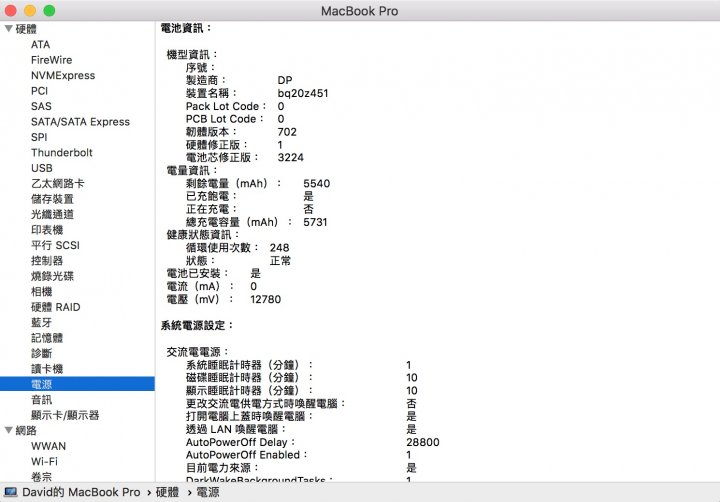Open the 相機 camera entry

coord(41,292)
